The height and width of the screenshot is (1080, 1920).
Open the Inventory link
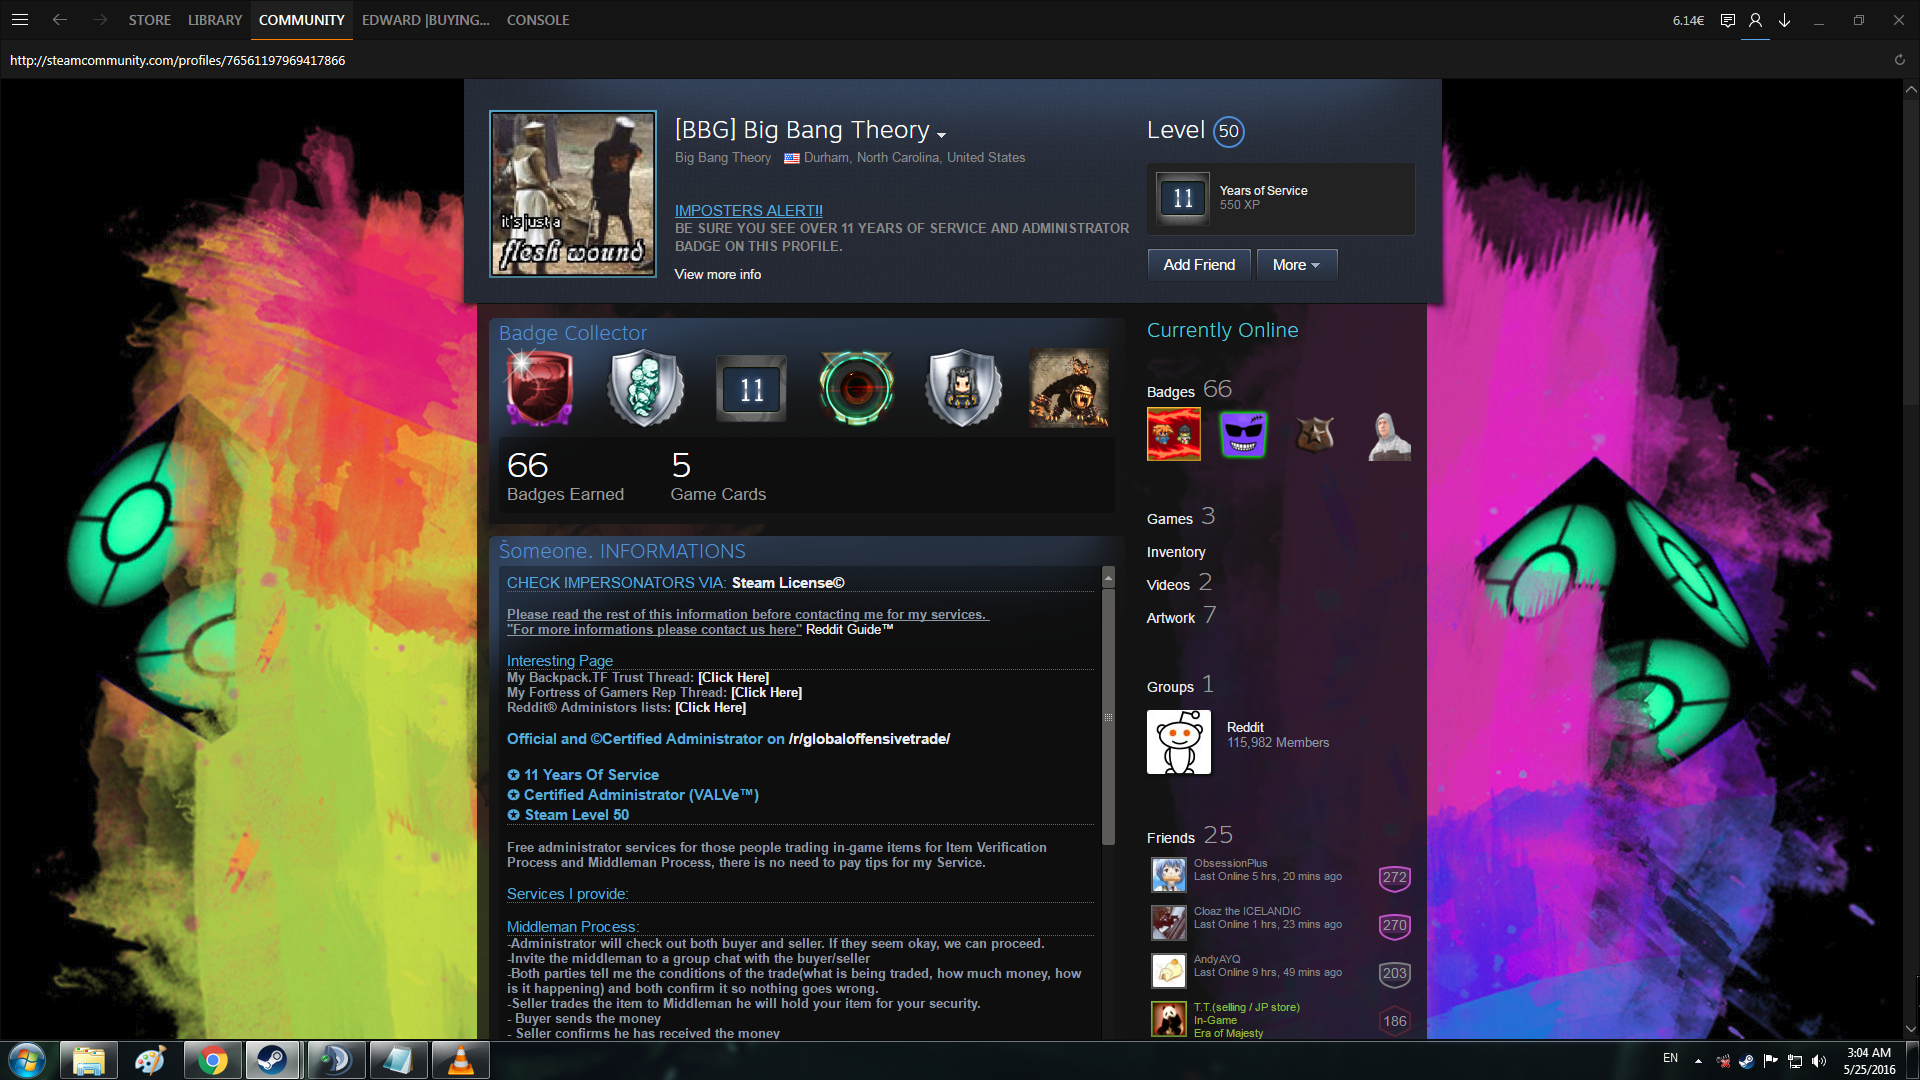point(1175,552)
